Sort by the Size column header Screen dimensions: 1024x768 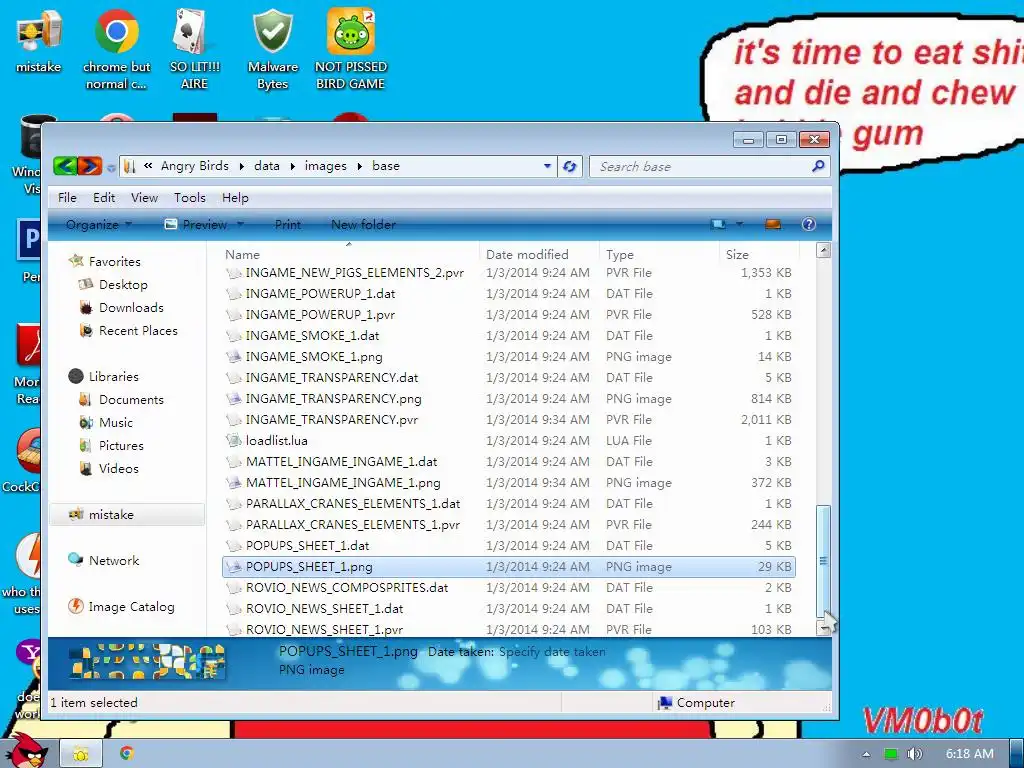759,255
